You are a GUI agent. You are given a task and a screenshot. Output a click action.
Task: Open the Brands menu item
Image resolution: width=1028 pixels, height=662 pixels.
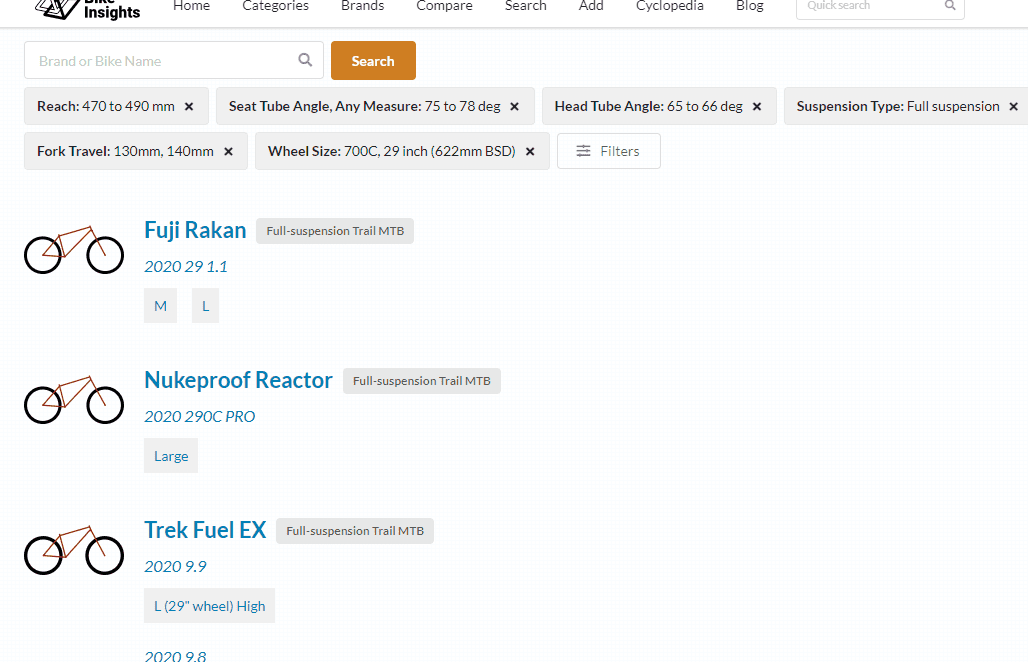point(363,6)
